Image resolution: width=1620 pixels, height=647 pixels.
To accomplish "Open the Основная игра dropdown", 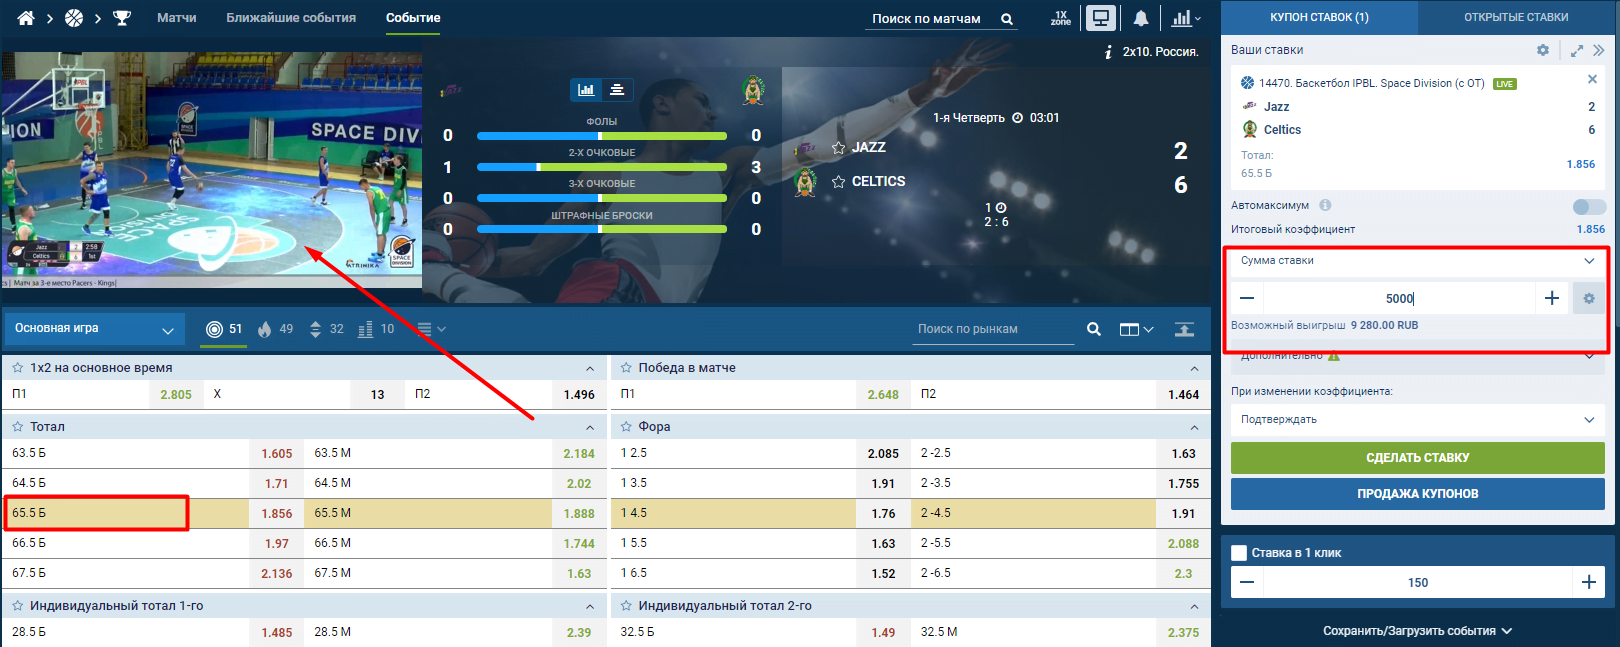I will 94,329.
